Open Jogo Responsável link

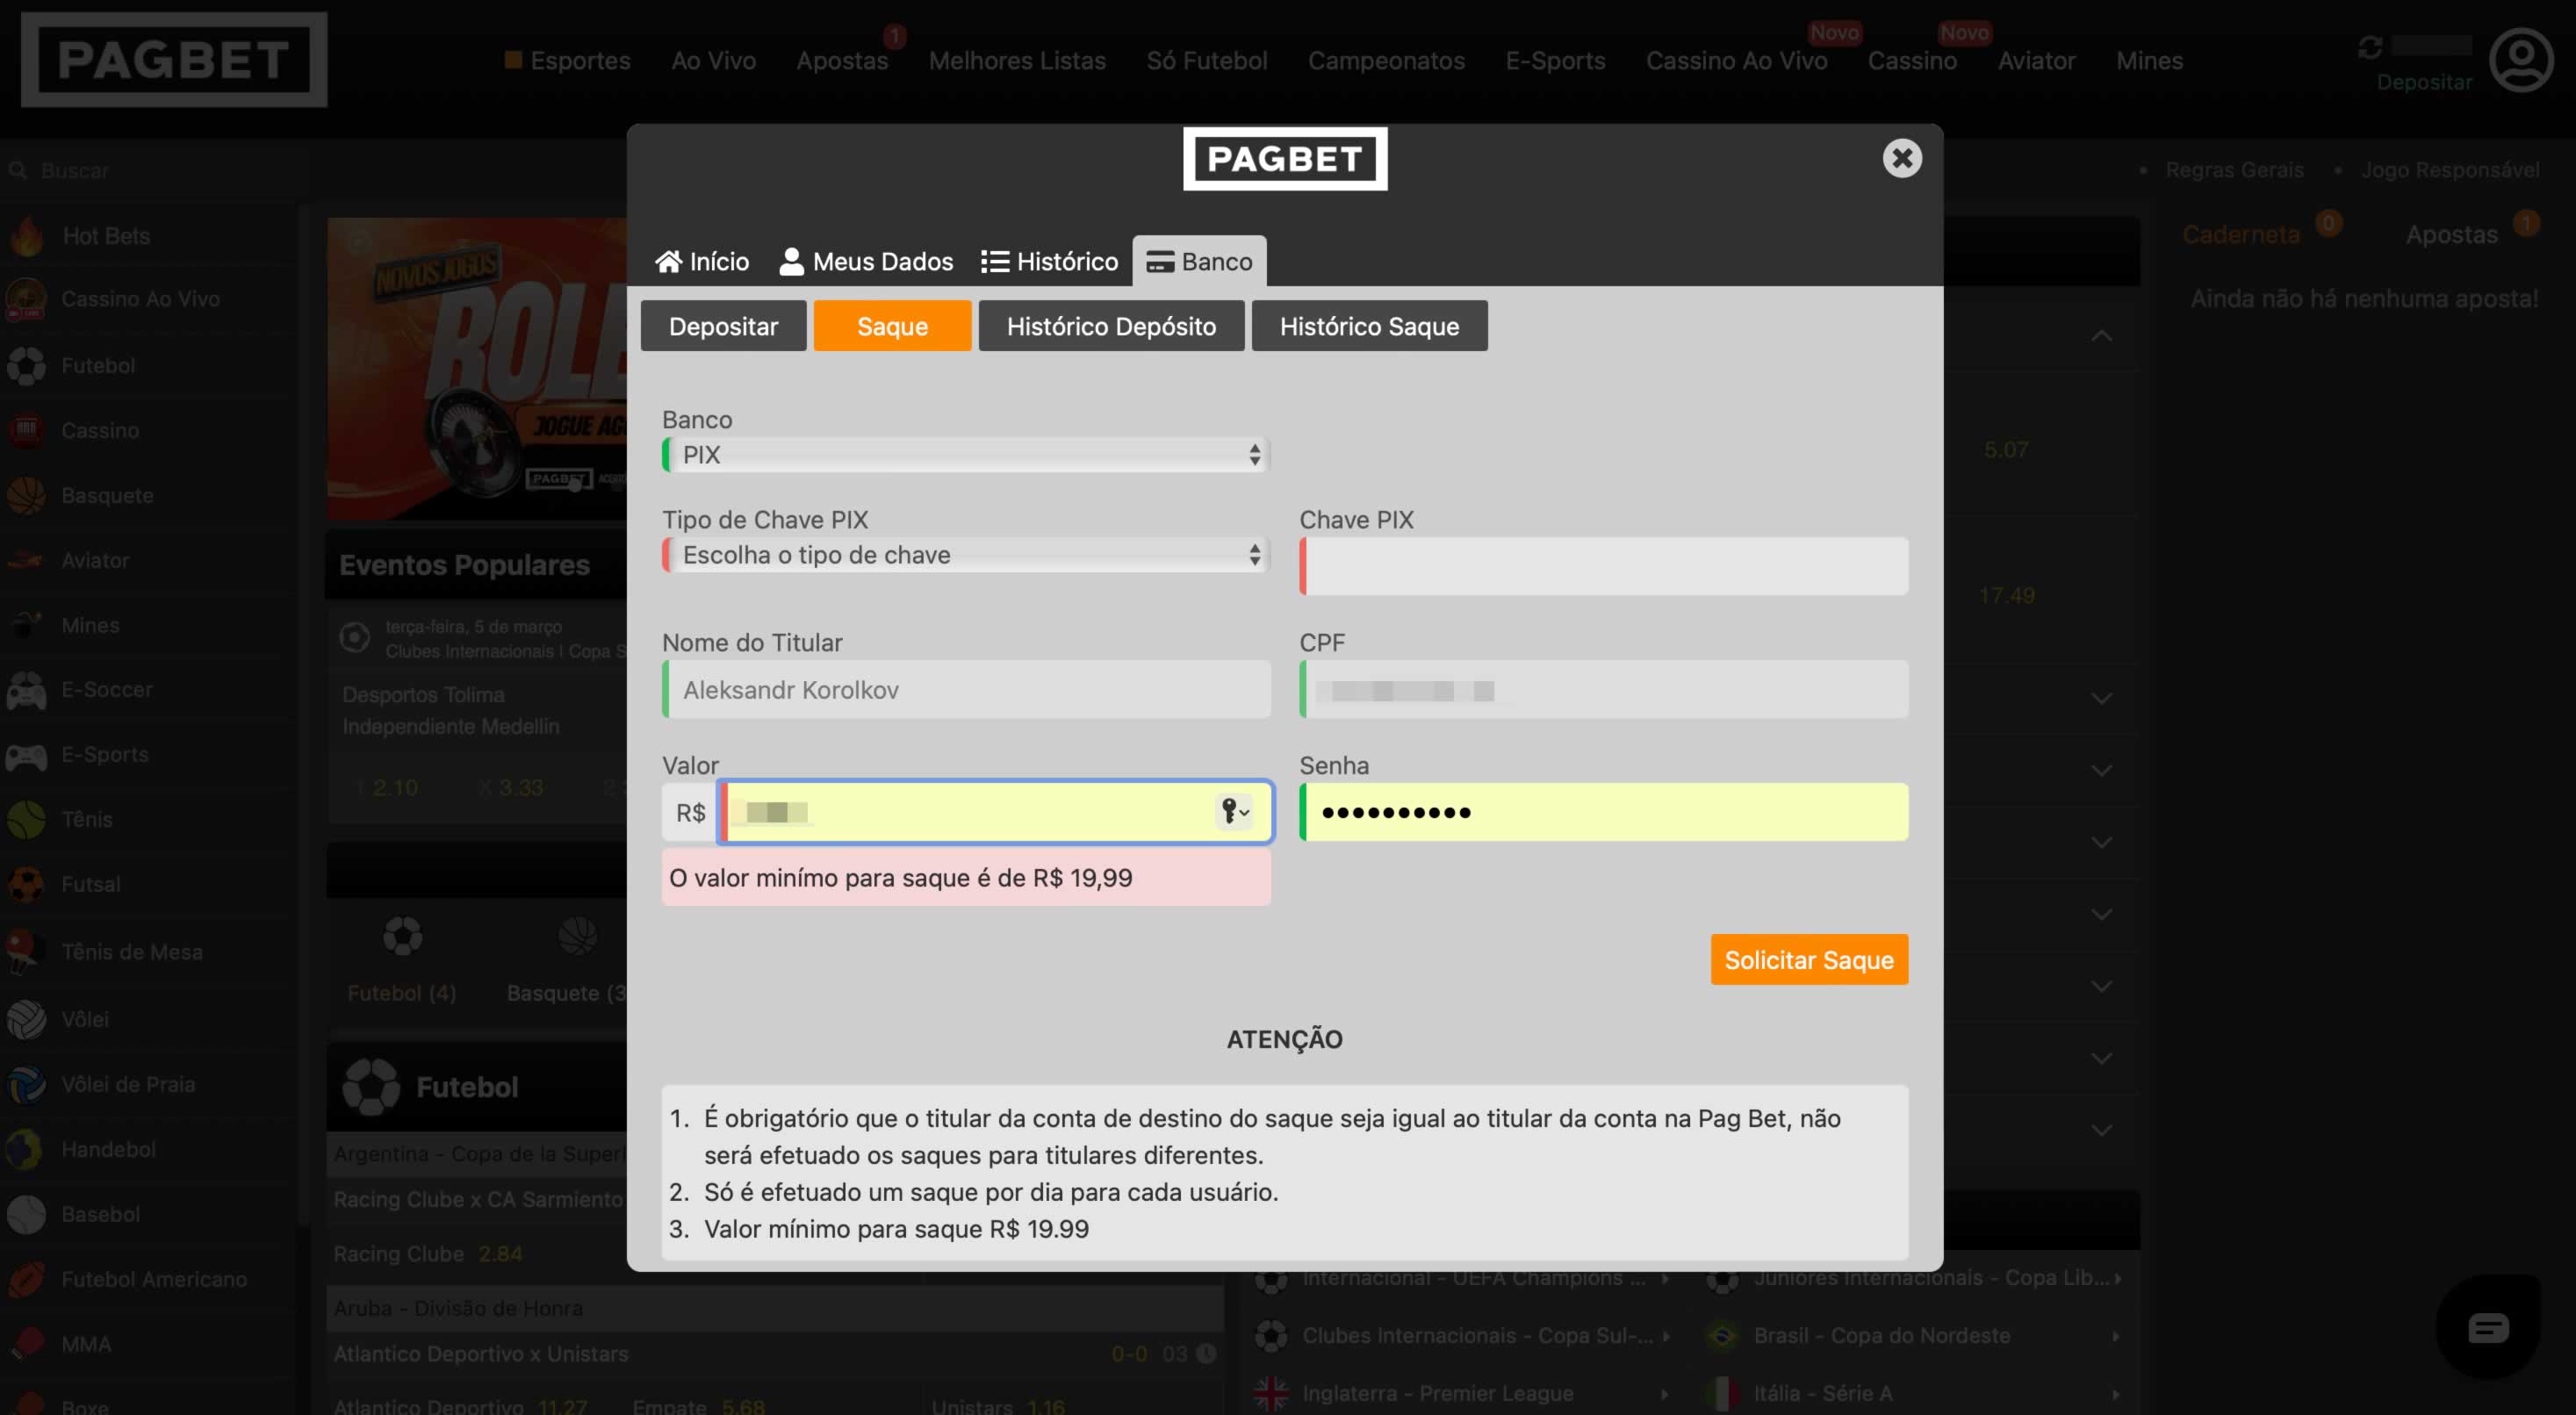[2450, 170]
